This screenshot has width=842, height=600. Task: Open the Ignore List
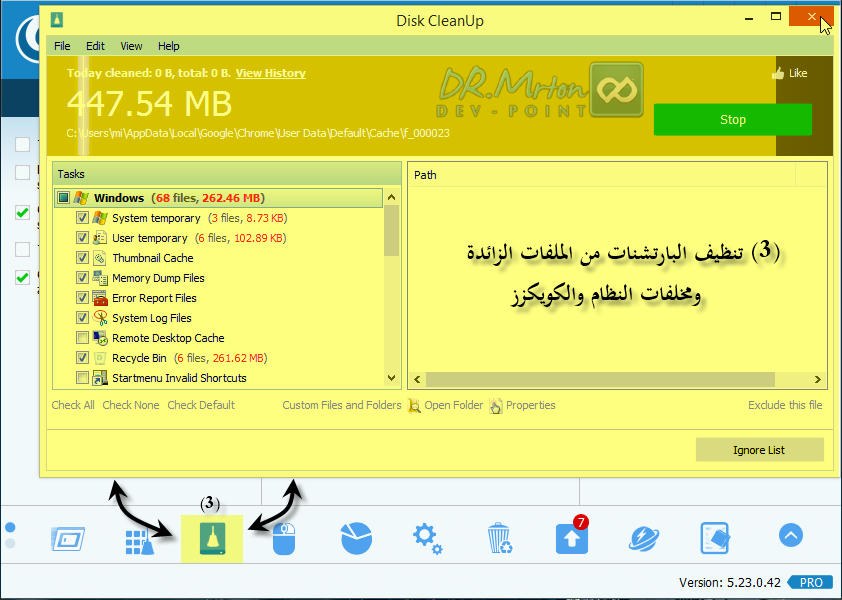(x=759, y=450)
